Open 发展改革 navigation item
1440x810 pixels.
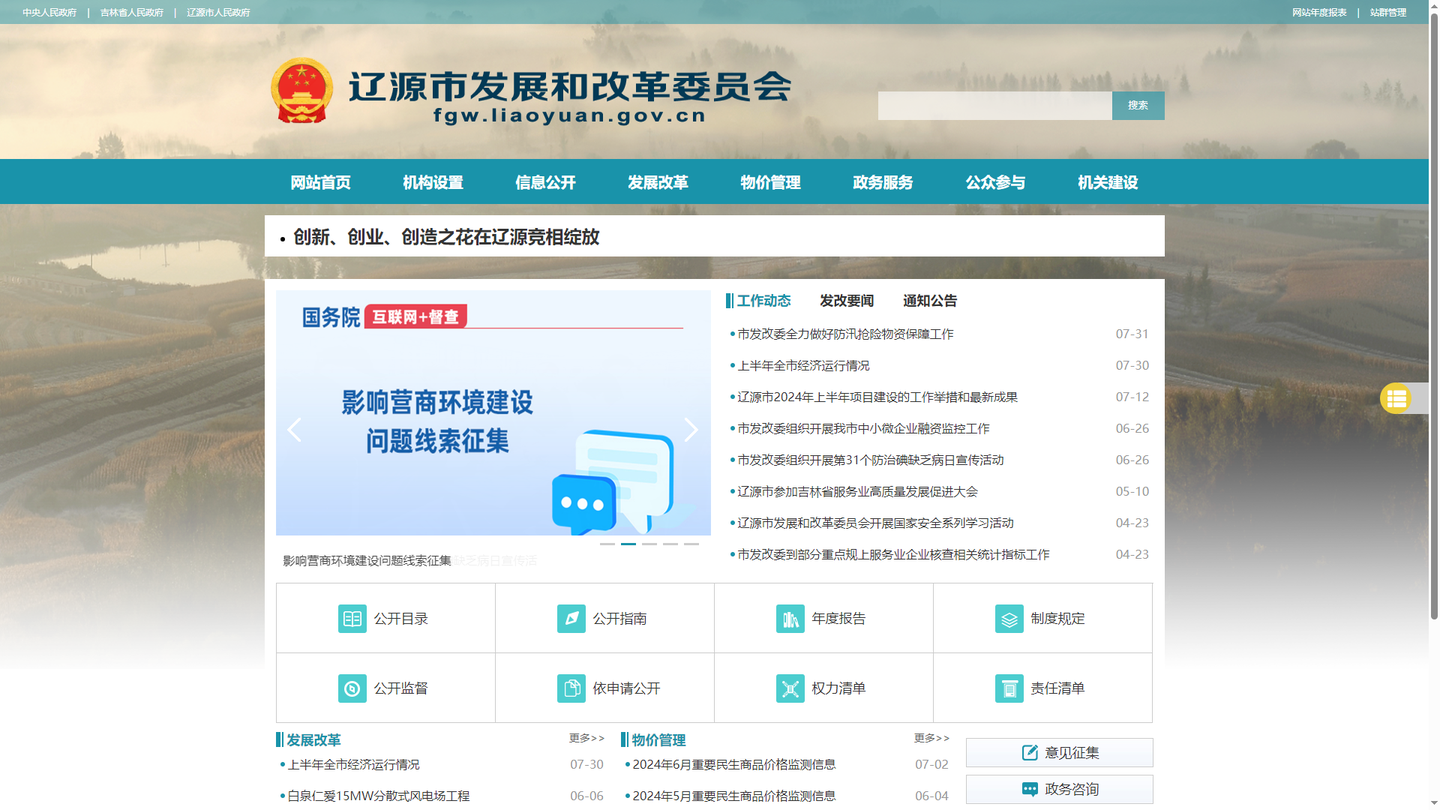tap(658, 182)
